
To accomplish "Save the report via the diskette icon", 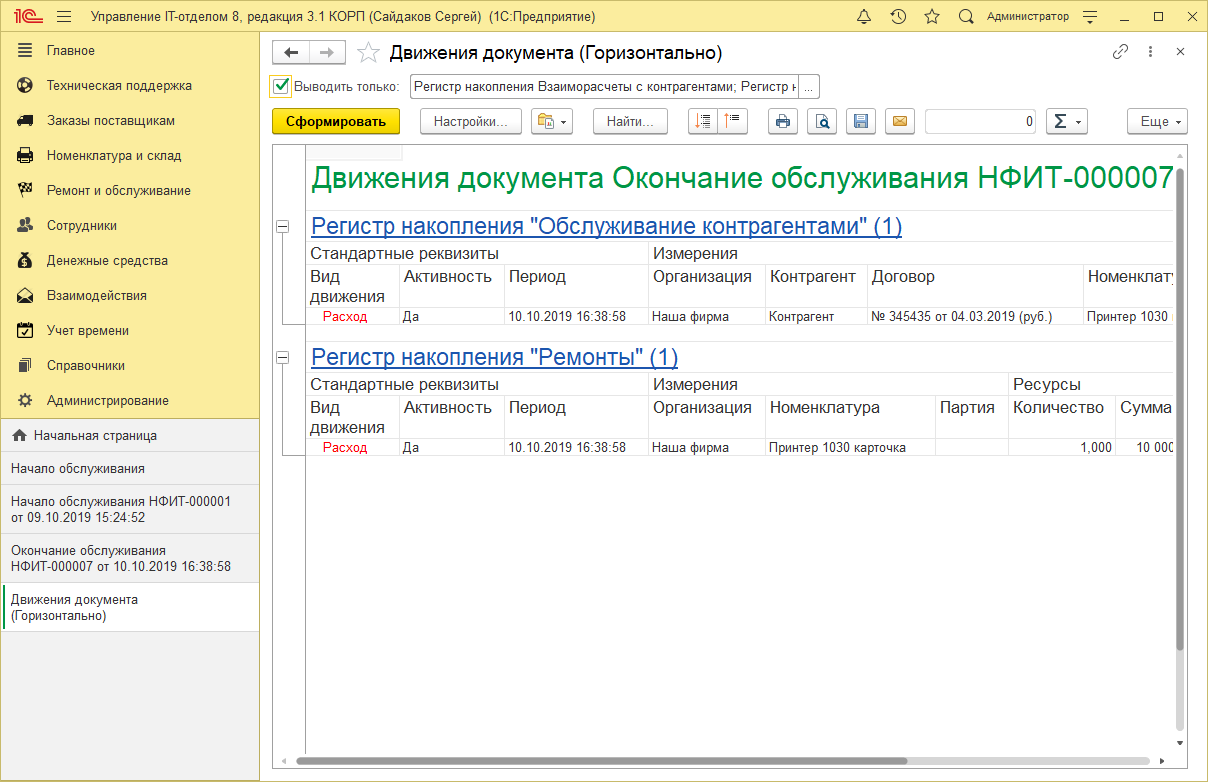I will point(861,121).
